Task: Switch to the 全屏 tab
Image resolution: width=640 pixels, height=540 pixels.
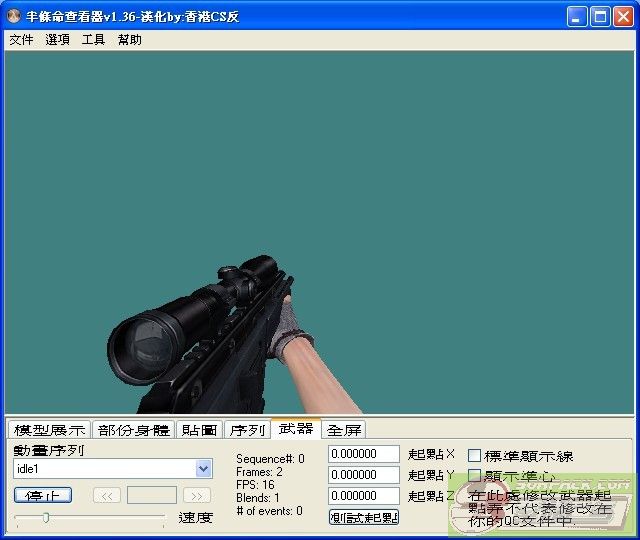Action: click(344, 430)
